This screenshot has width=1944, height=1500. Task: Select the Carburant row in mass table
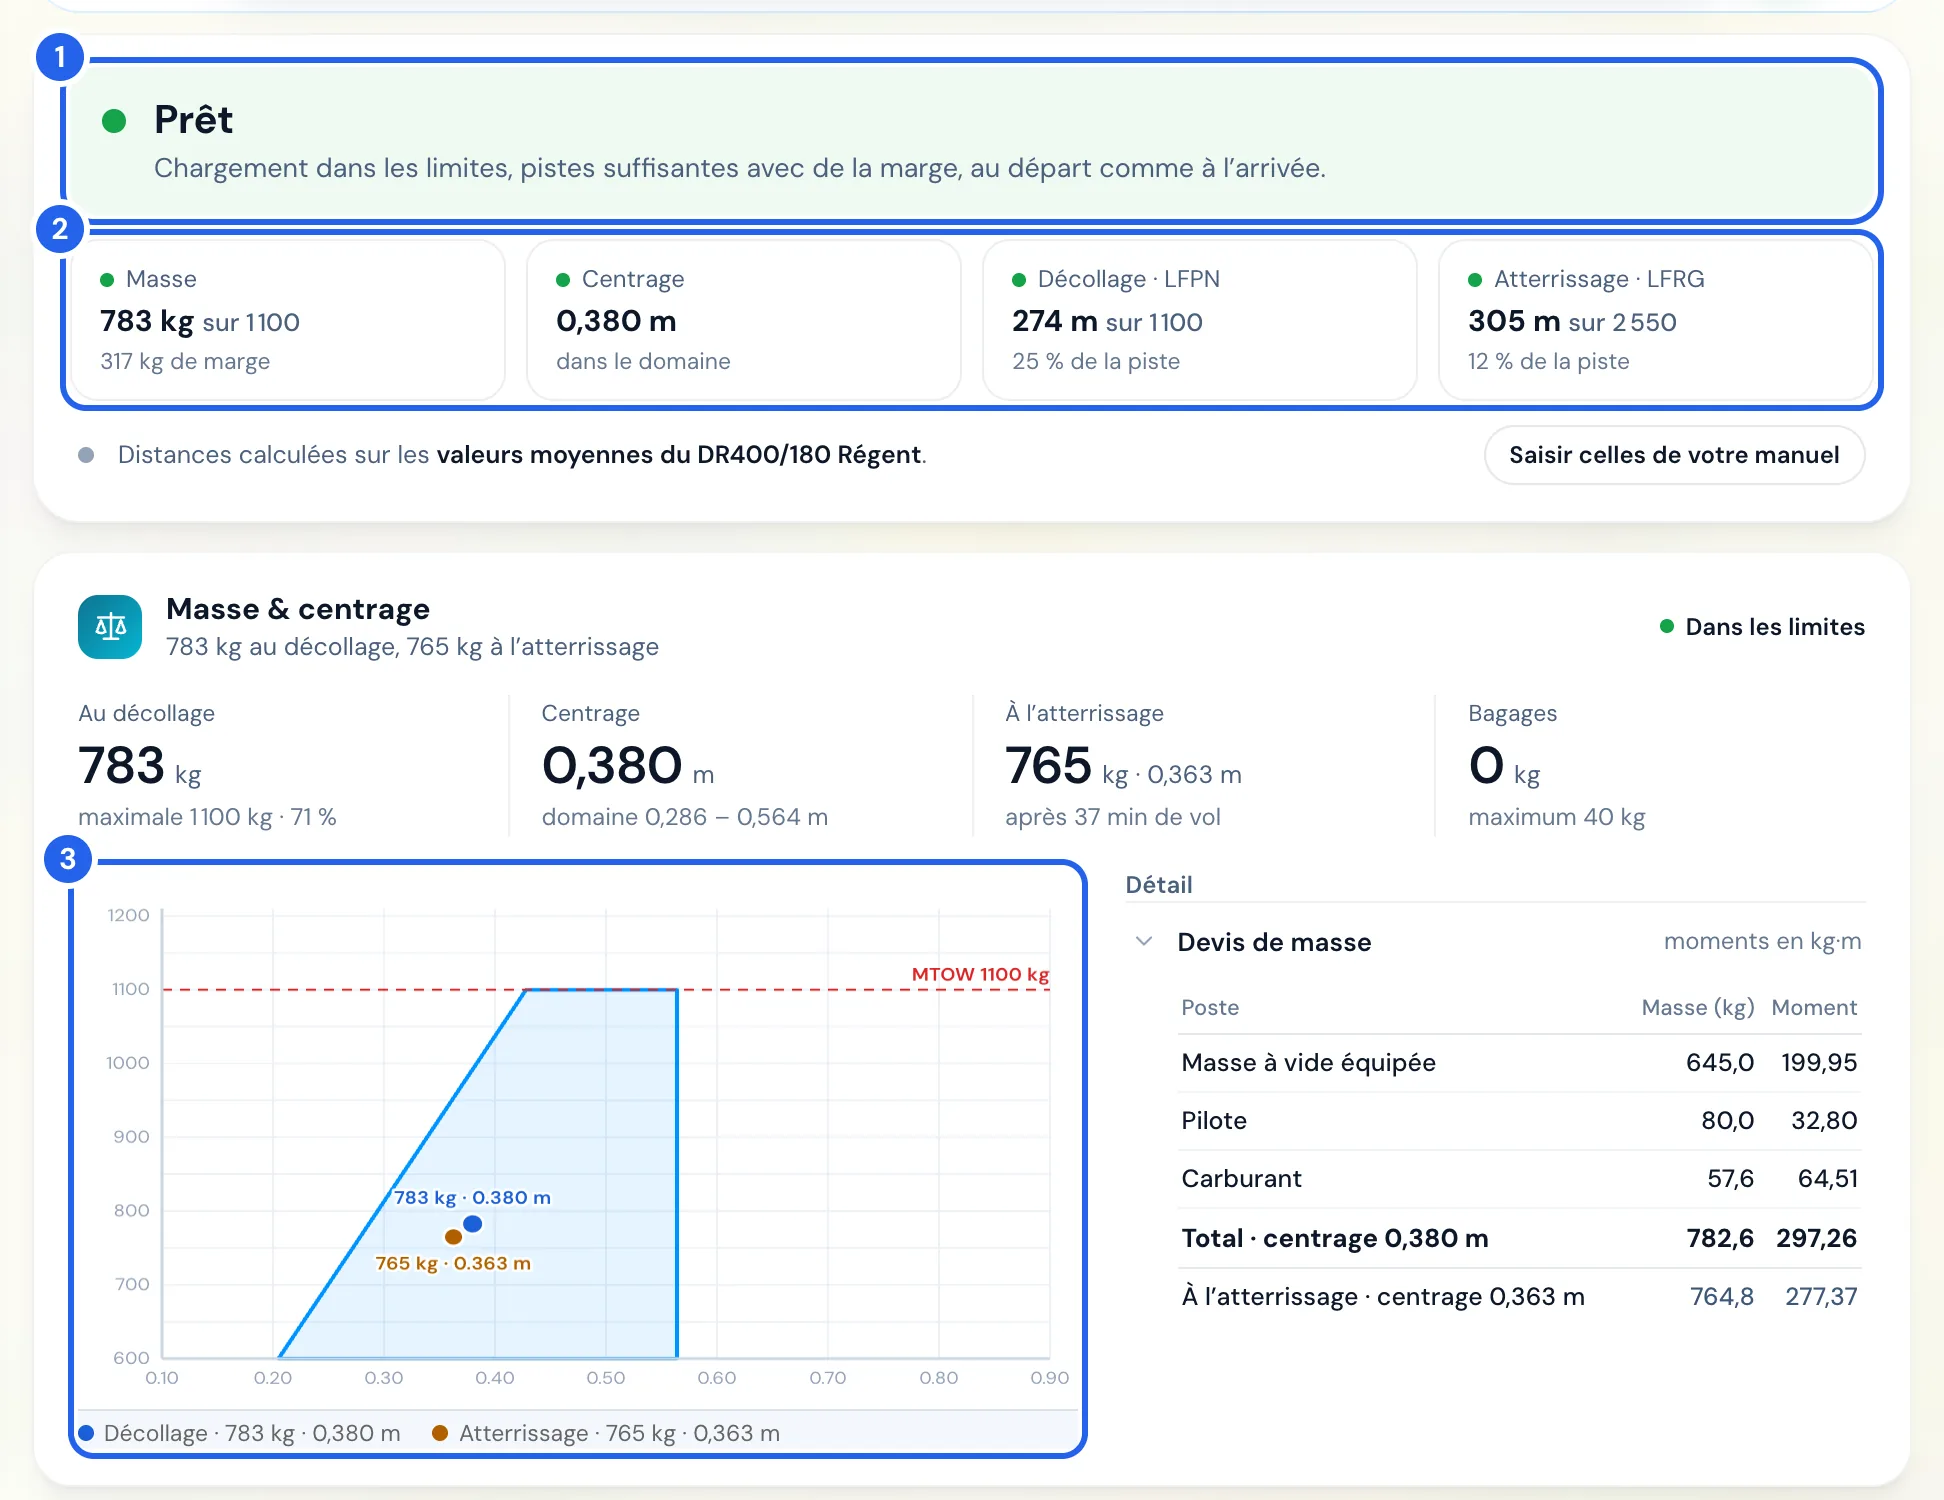pos(1519,1179)
